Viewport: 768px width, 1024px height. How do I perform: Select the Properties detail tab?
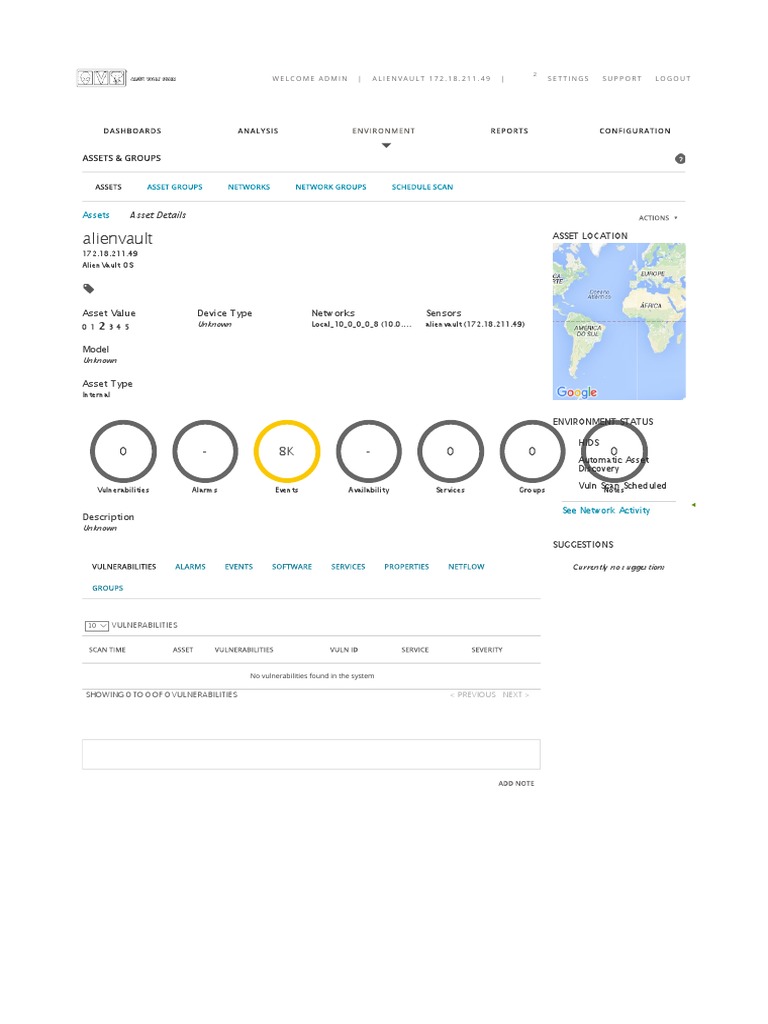click(x=406, y=567)
